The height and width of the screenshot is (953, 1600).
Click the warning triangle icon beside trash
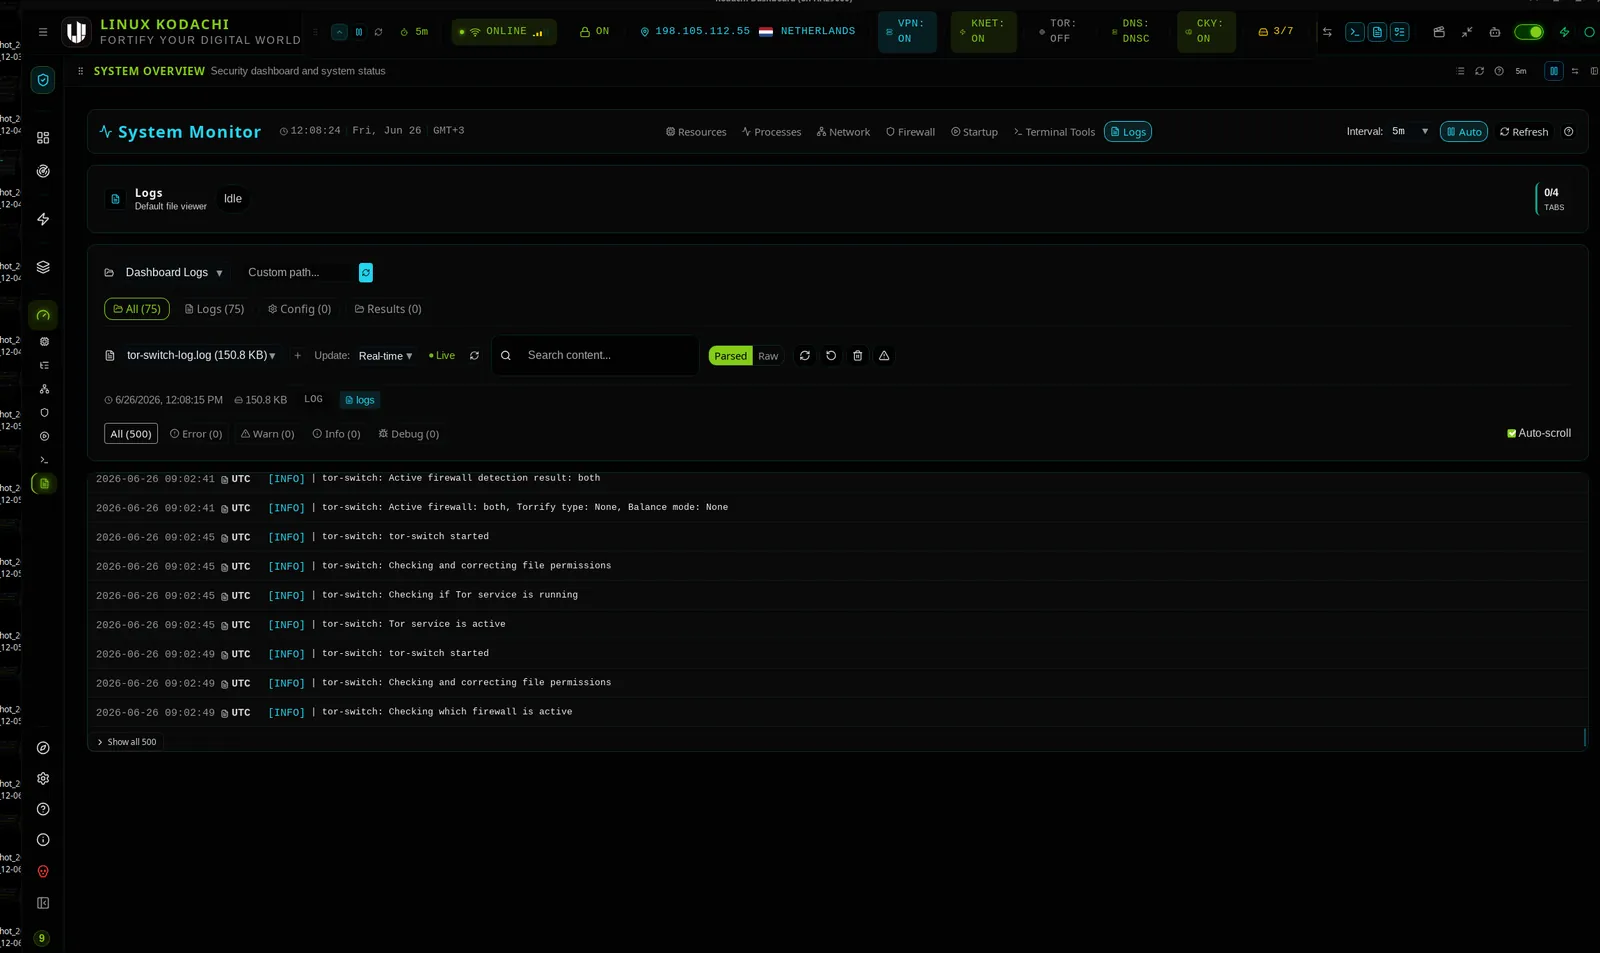(884, 356)
